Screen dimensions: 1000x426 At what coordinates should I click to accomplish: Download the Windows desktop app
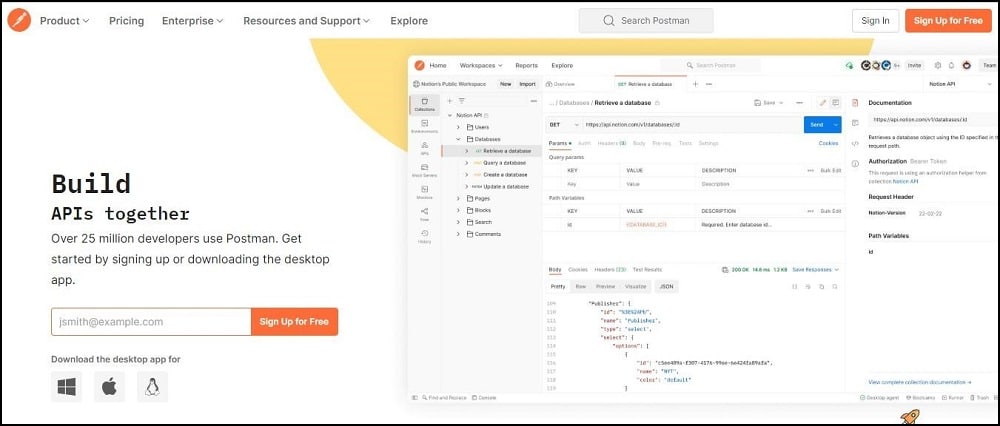point(66,386)
